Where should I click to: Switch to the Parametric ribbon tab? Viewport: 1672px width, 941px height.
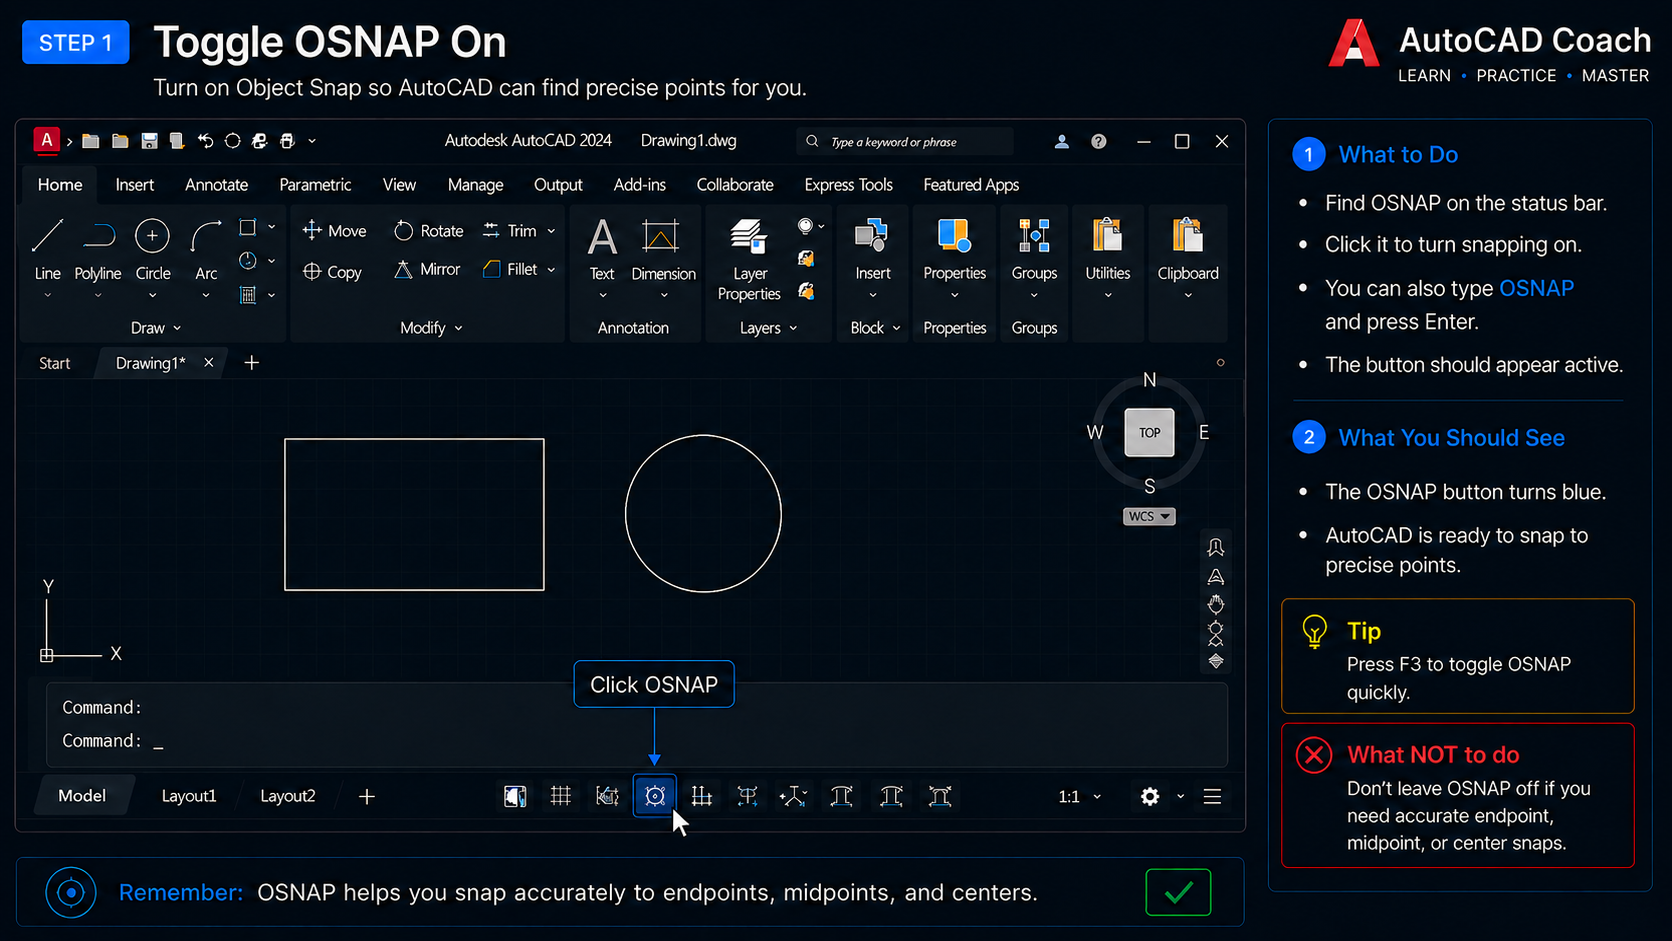point(315,185)
